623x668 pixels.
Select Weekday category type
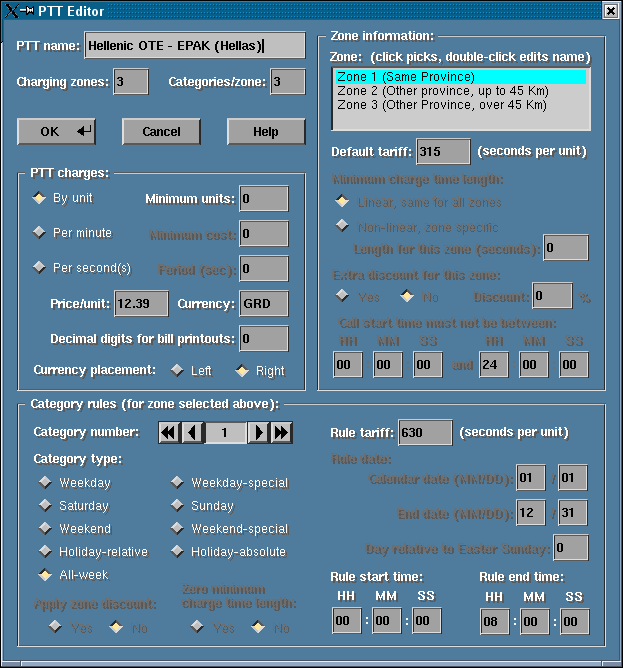tap(45, 483)
